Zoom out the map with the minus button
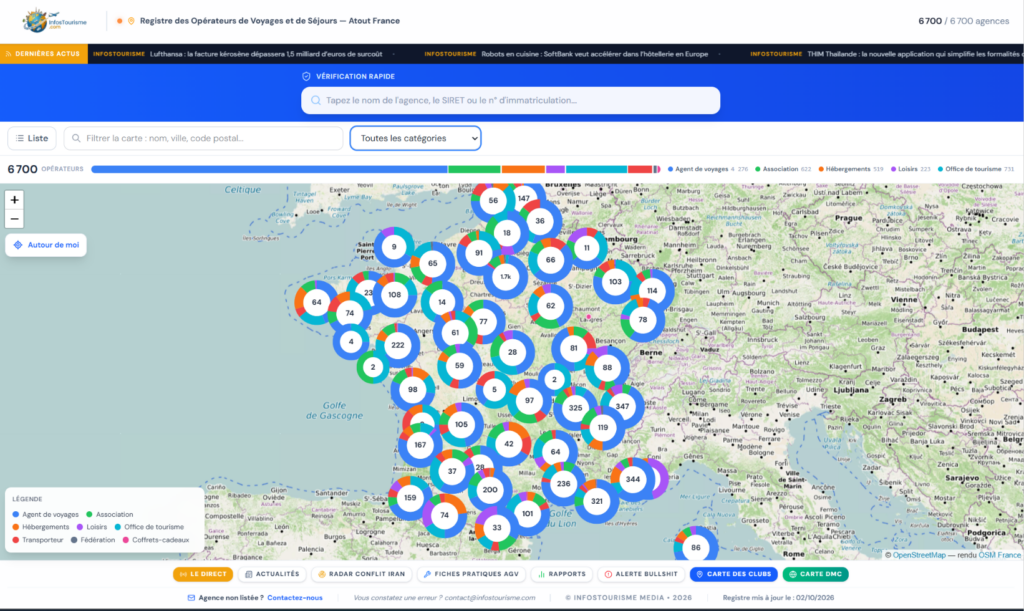Image resolution: width=1024 pixels, height=611 pixels. point(14,219)
